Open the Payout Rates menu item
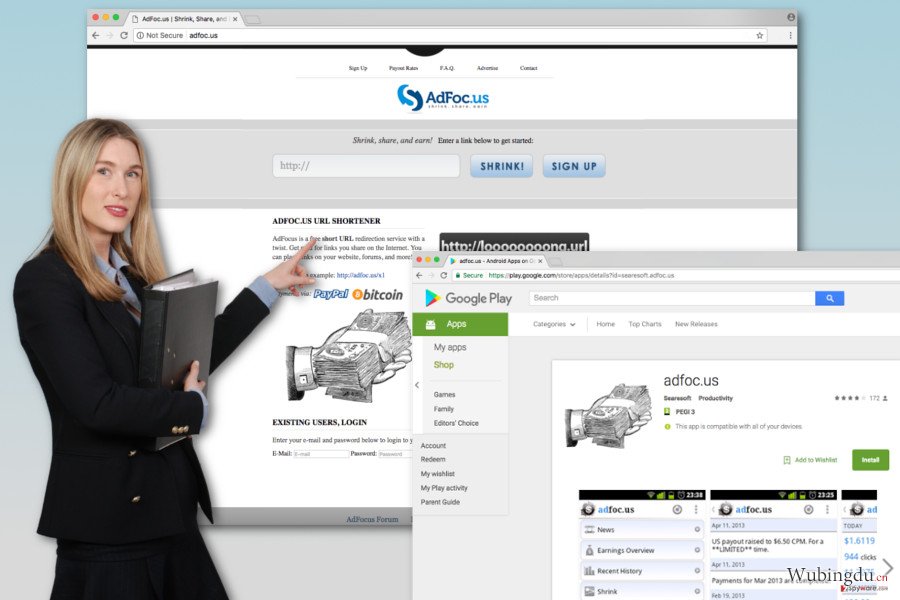The height and width of the screenshot is (600, 900). pos(404,68)
